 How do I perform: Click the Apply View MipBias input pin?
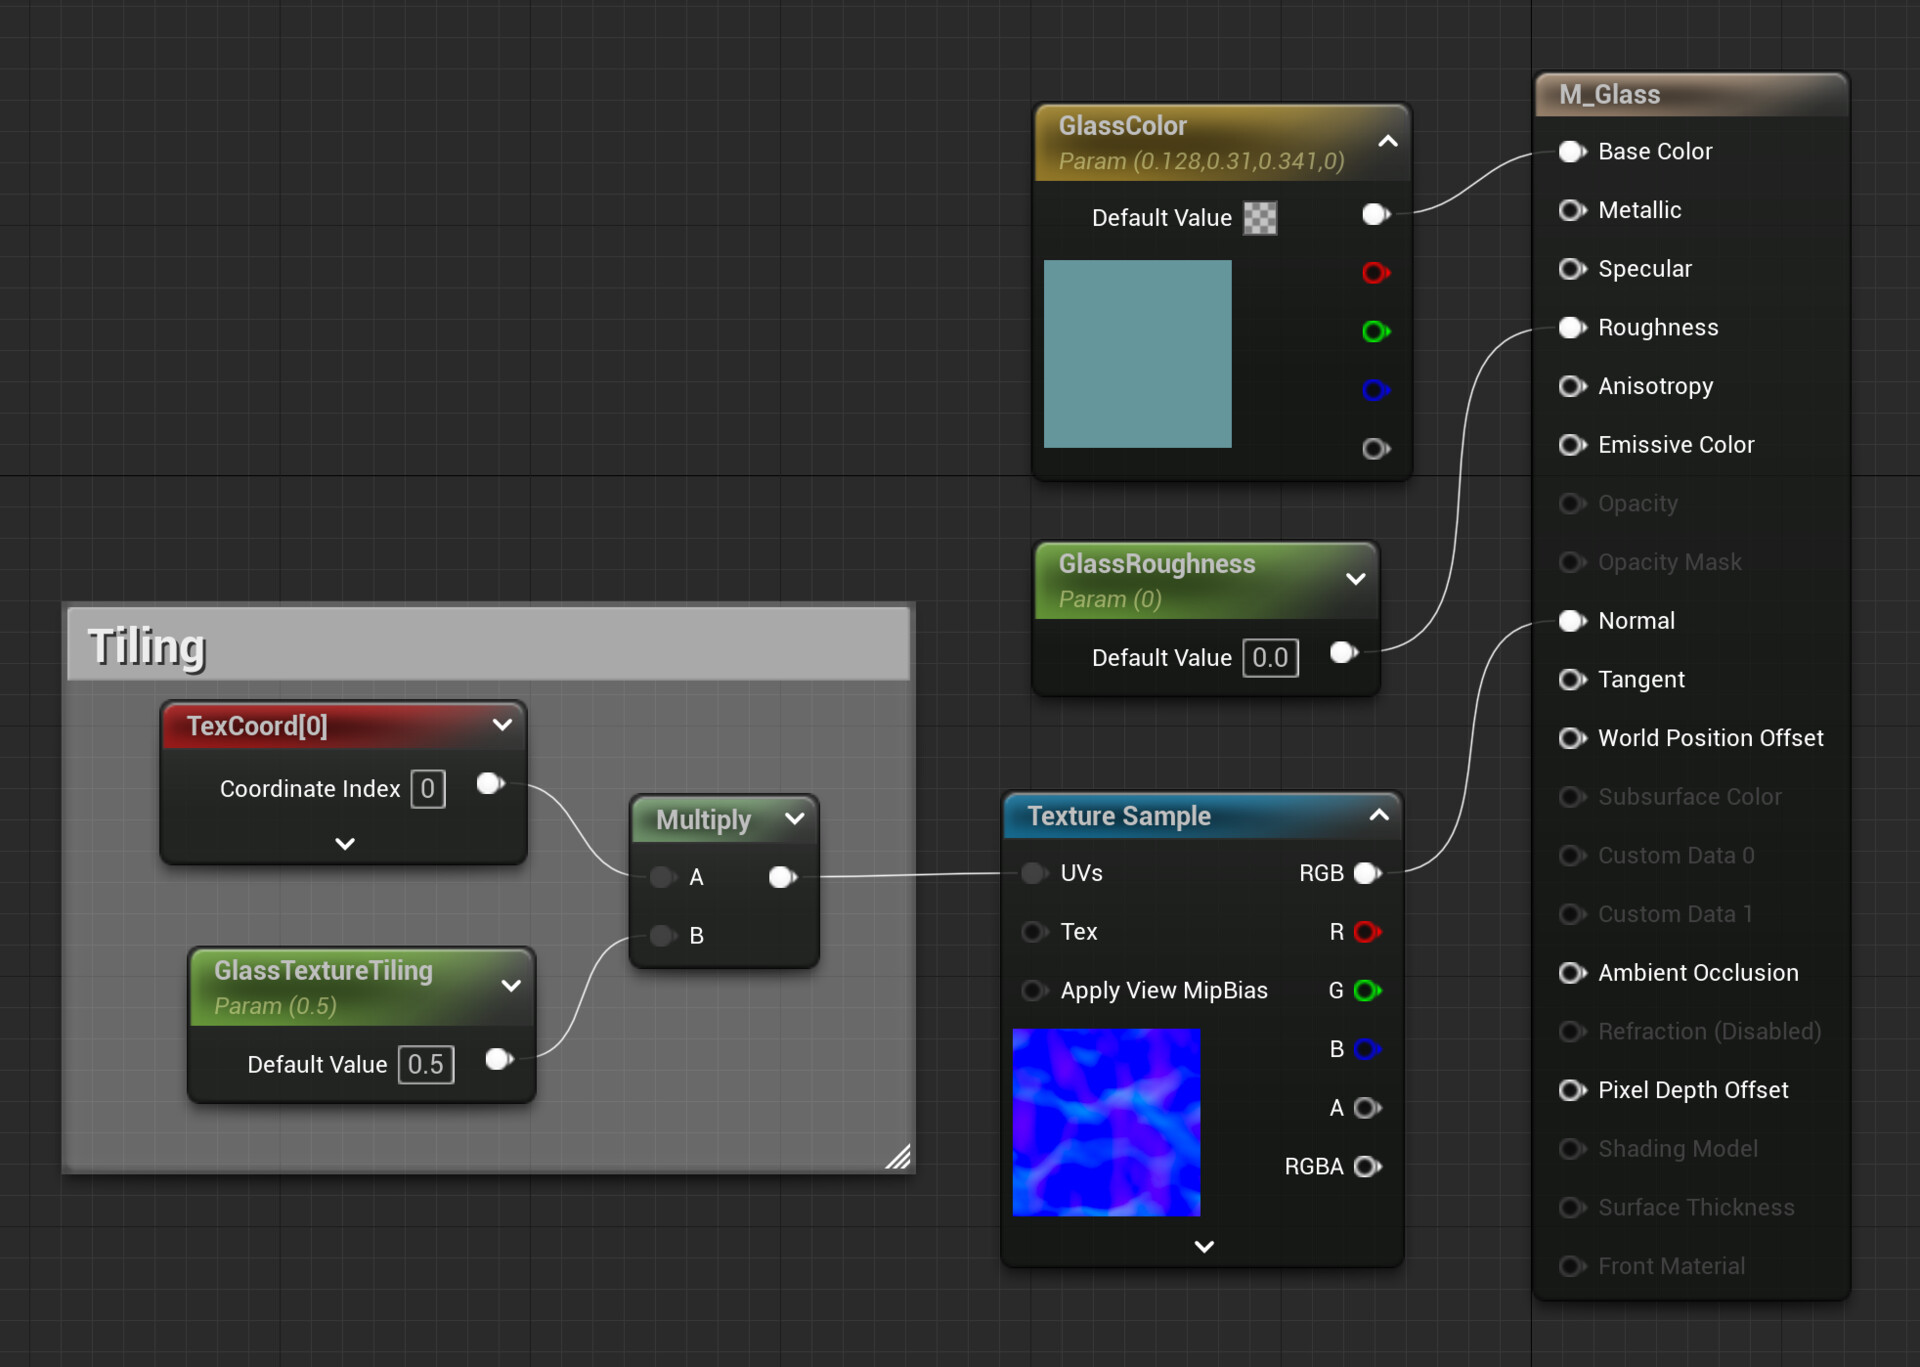[1034, 990]
